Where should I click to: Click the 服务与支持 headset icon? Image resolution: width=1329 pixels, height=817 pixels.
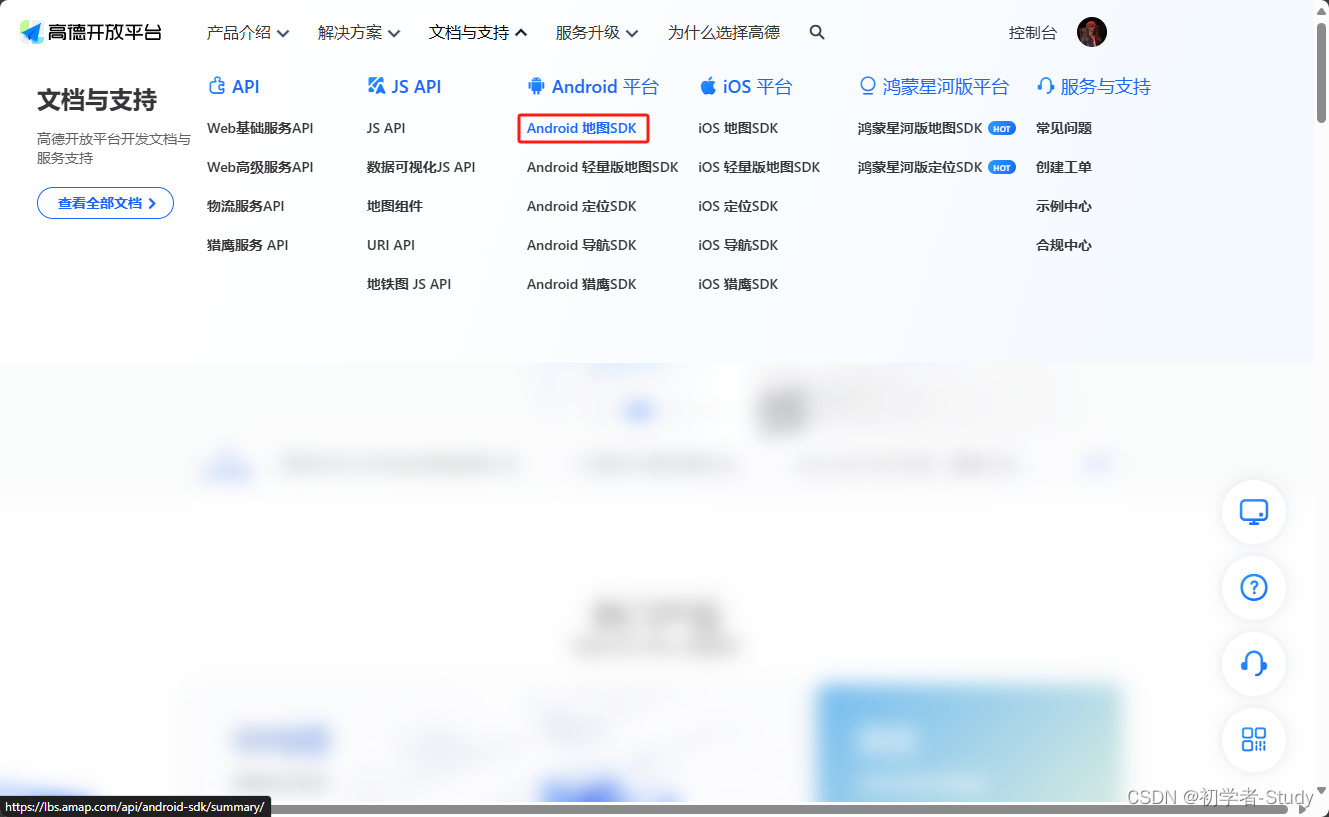pyautogui.click(x=1046, y=86)
